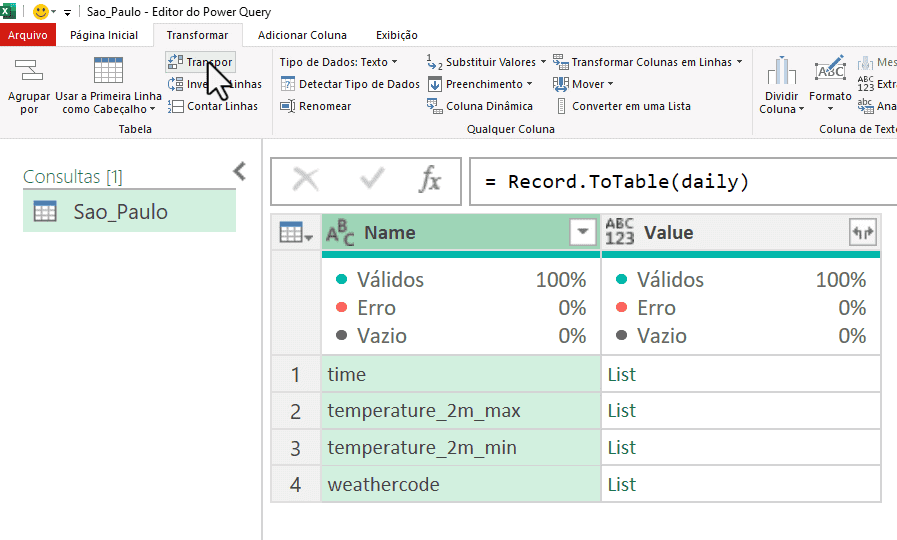The image size is (897, 540).
Task: Expand Substituir Valores dropdown
Action: click(542, 62)
